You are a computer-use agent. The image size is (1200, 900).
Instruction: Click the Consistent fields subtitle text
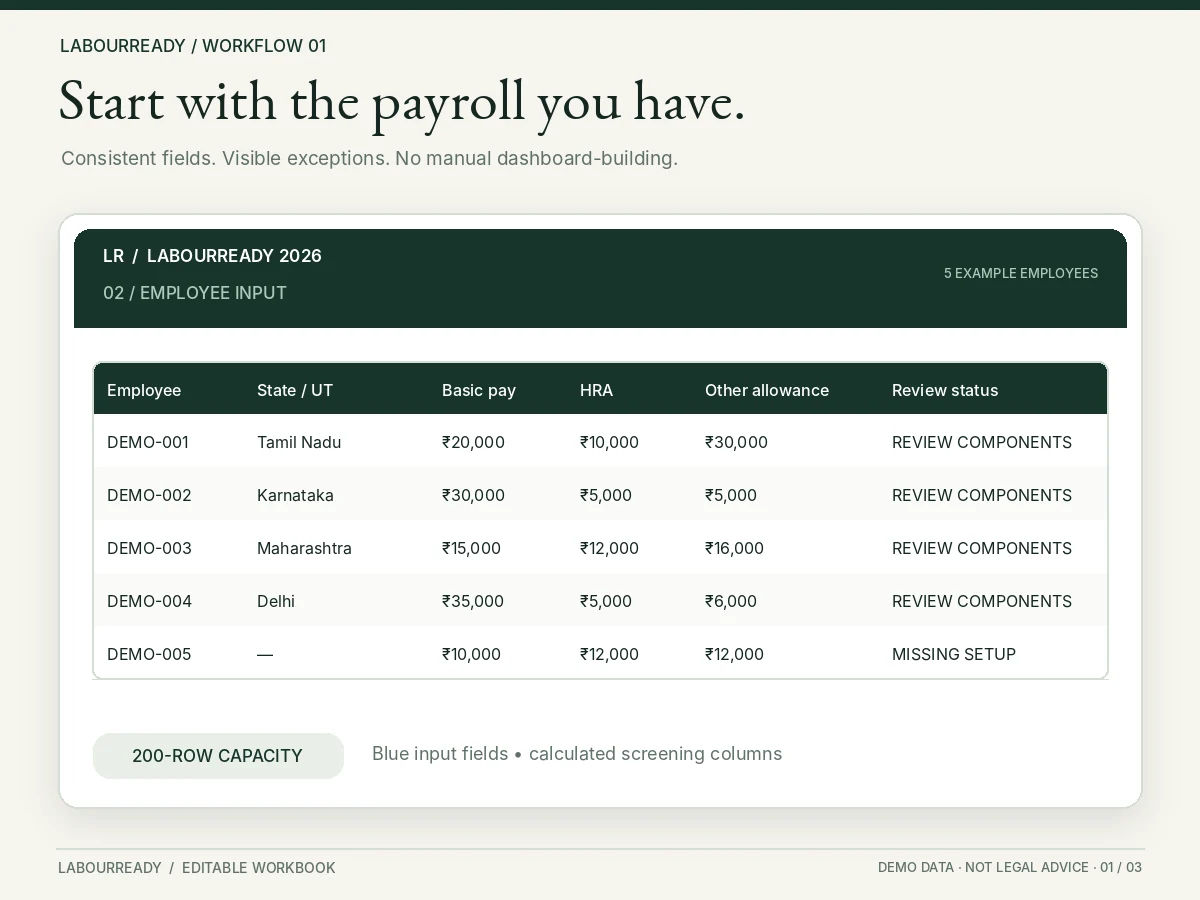[369, 158]
